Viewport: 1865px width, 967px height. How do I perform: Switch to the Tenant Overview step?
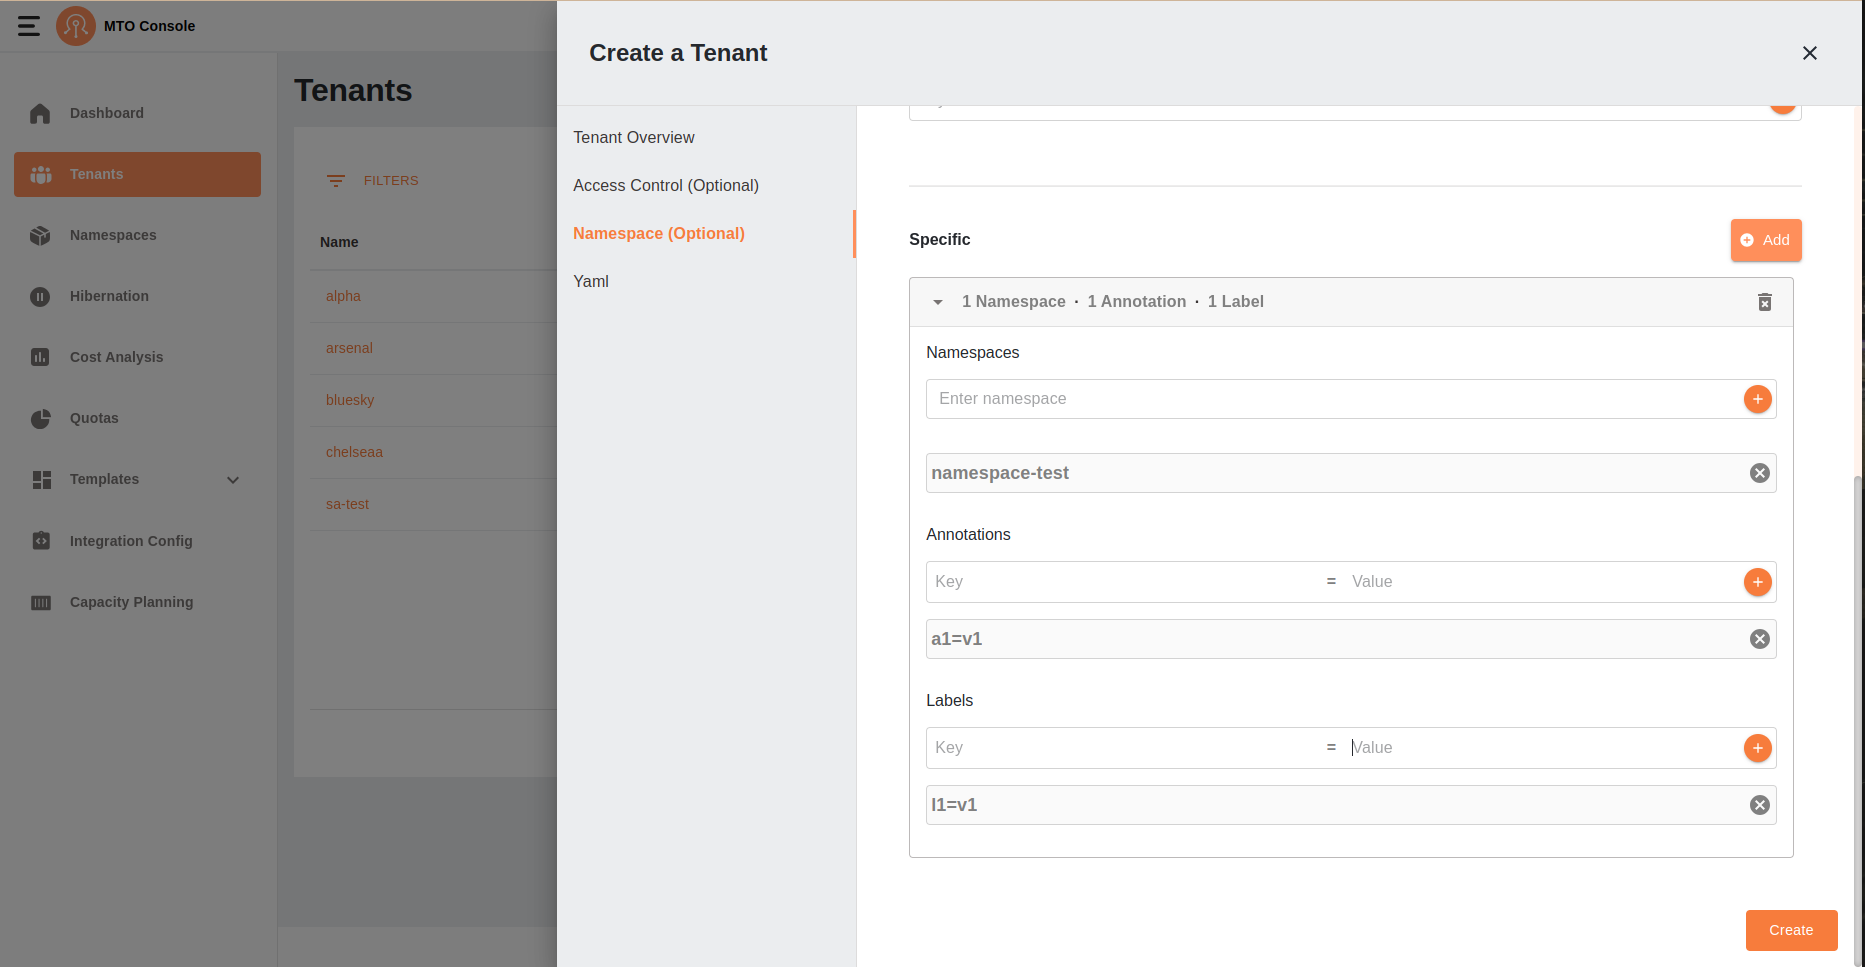click(633, 138)
